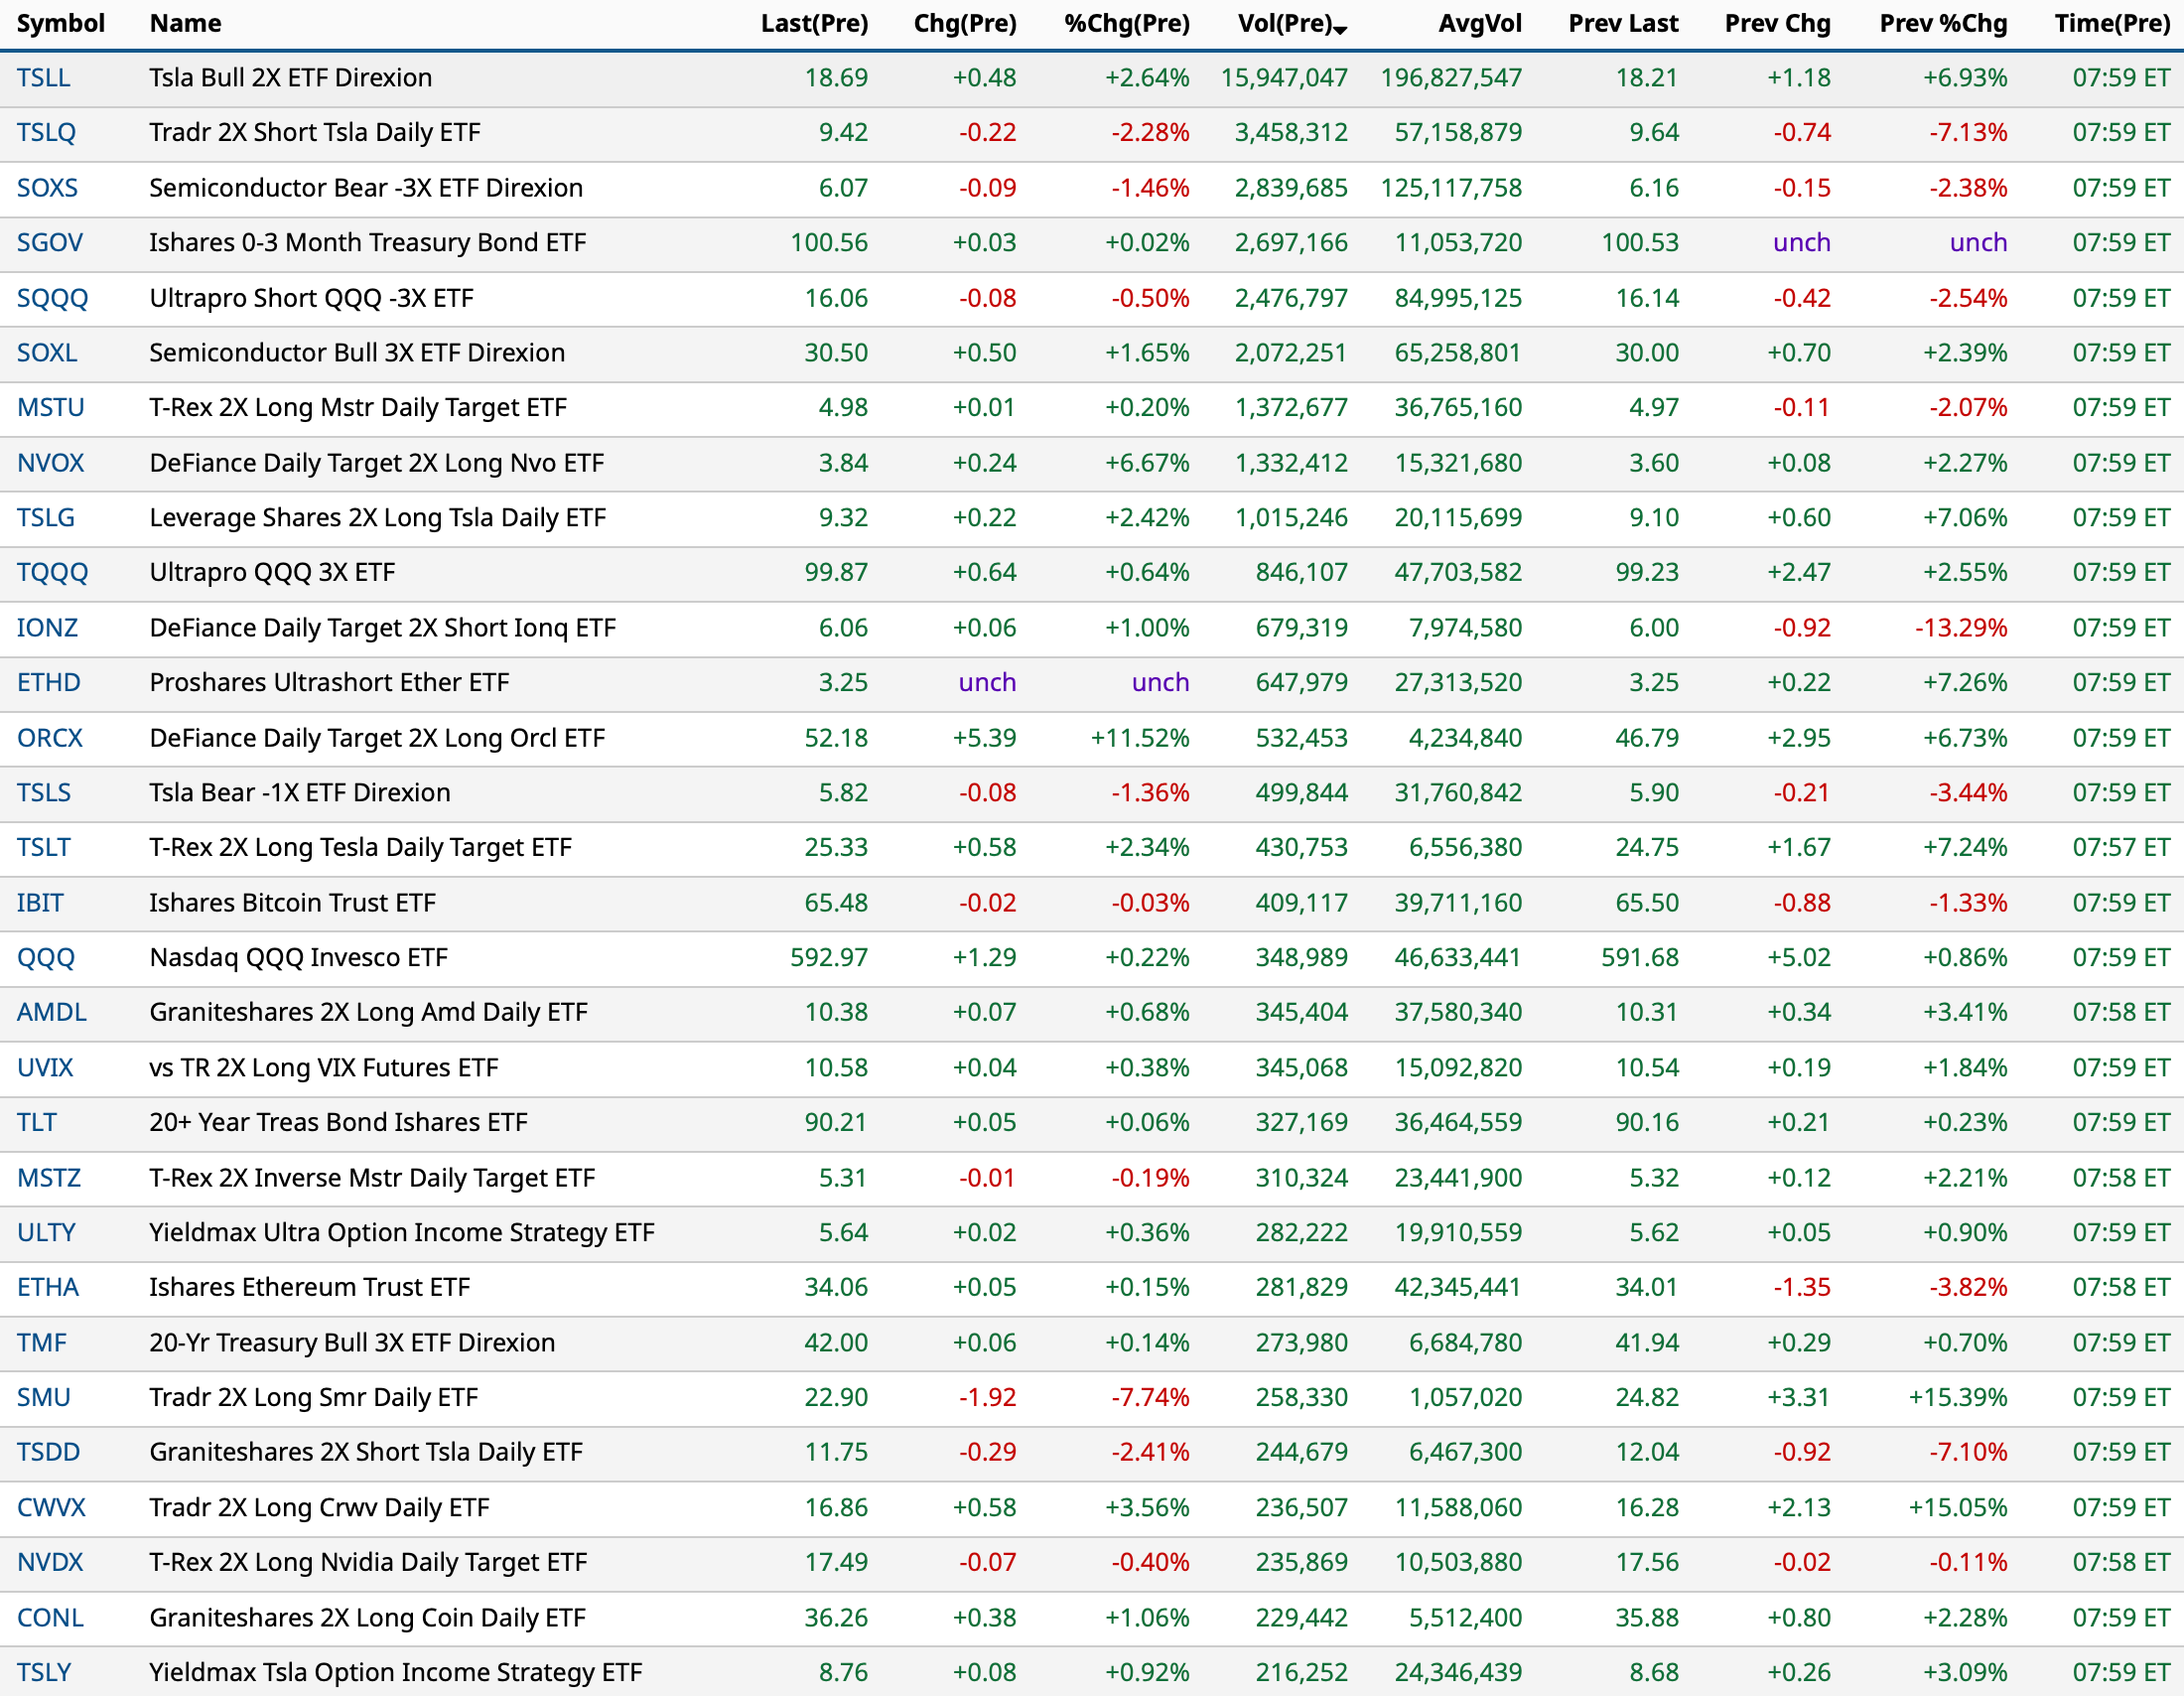The width and height of the screenshot is (2184, 1696).
Task: Open the SGOV symbol link
Action: coord(49,243)
